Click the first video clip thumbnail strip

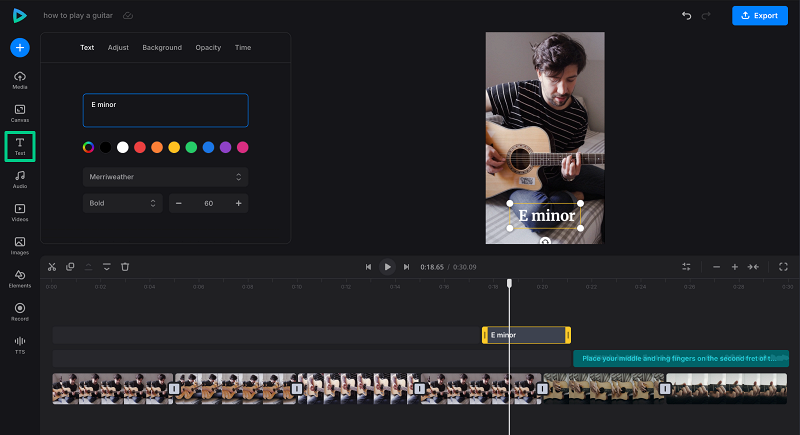111,389
